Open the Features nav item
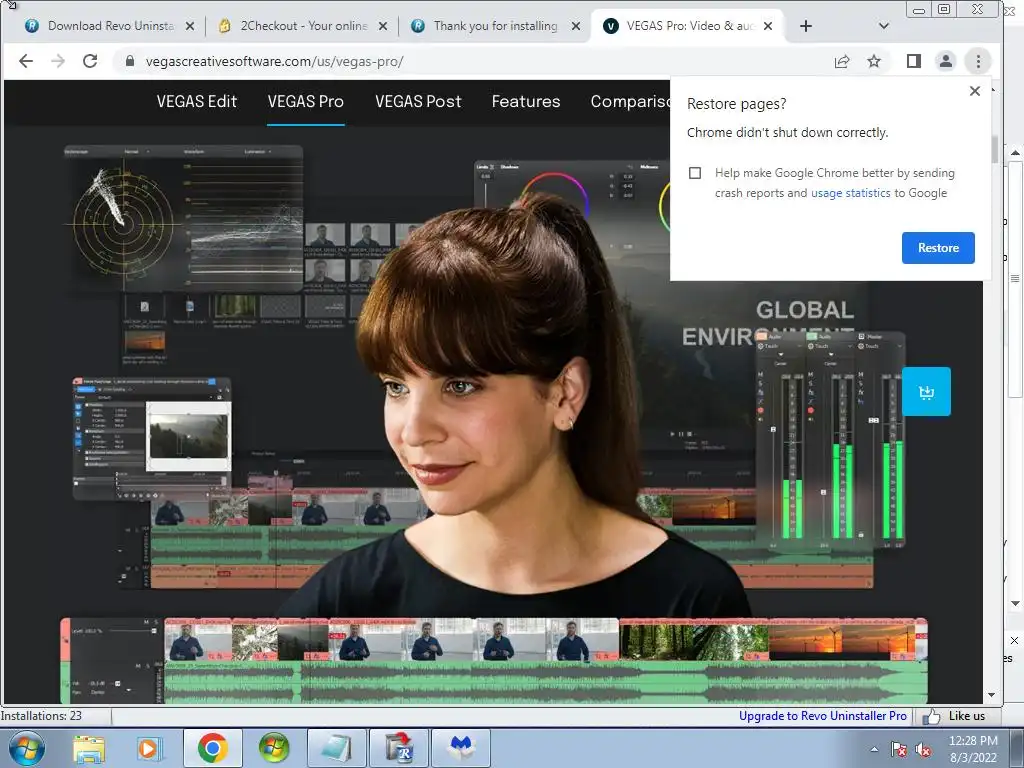Viewport: 1024px width, 768px height. pos(526,101)
